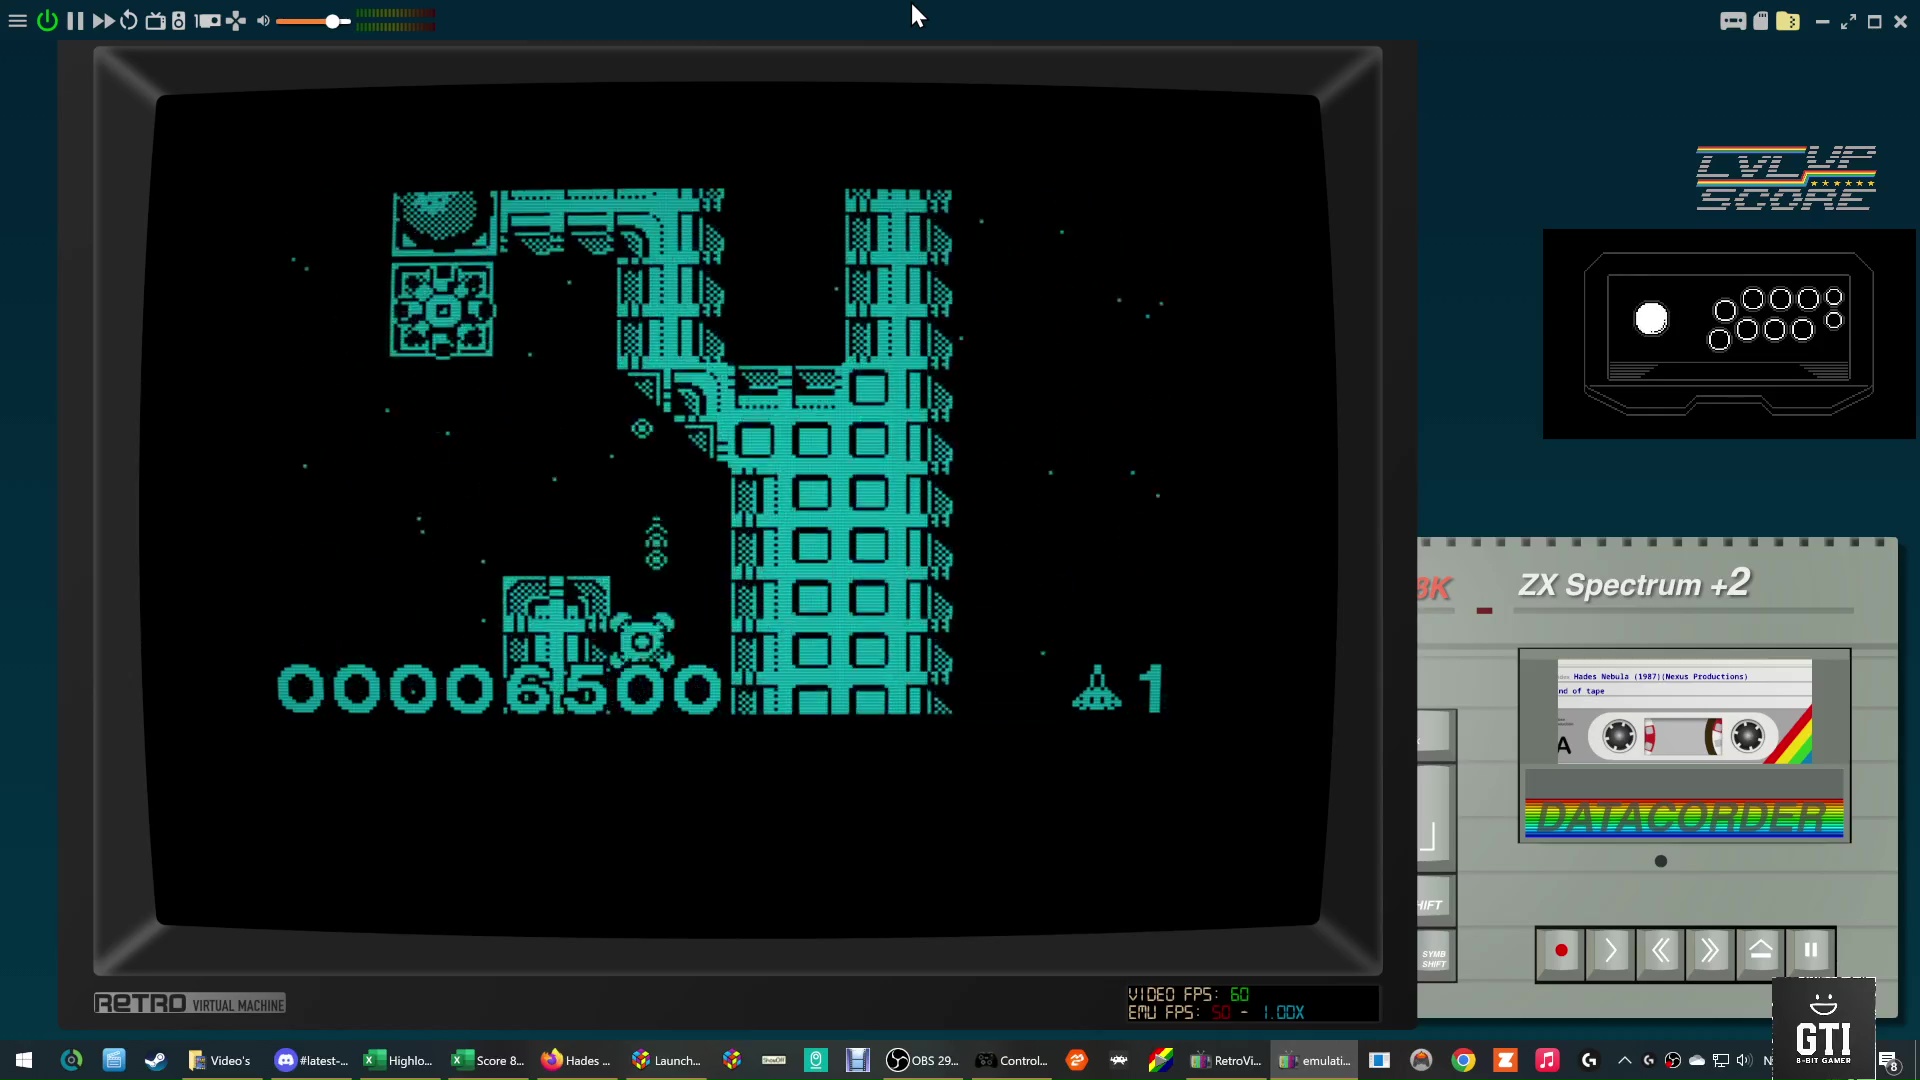Open the Launch... taskbar window
Screen dimensions: 1920x1080
pyautogui.click(x=666, y=1060)
